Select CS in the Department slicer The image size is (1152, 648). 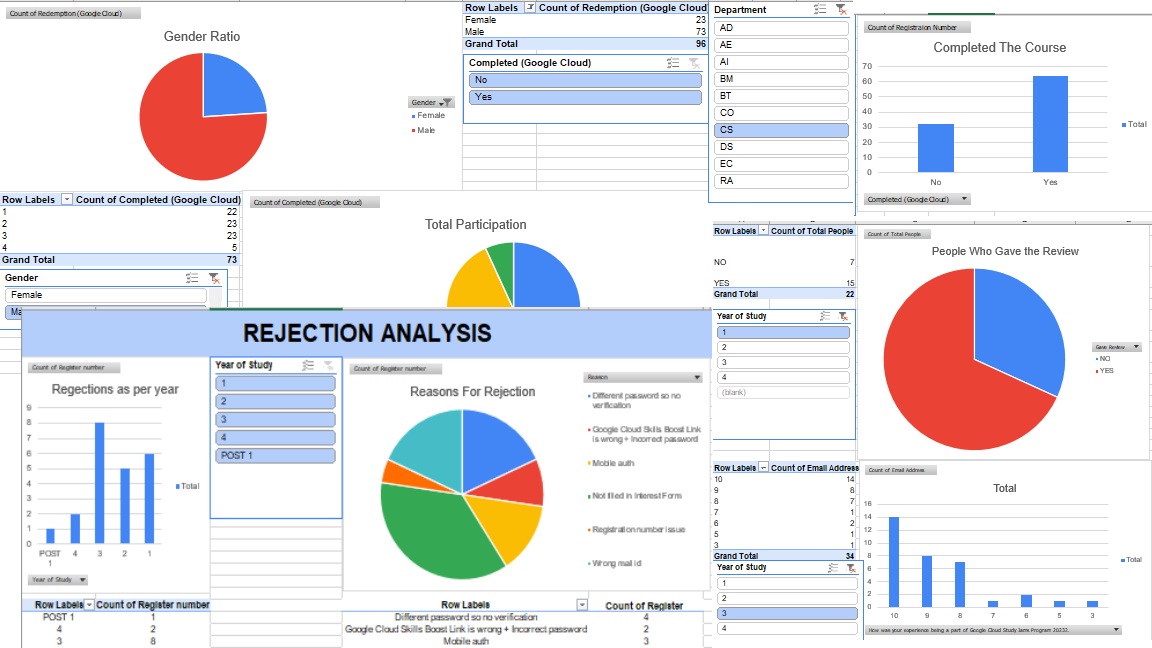point(781,130)
